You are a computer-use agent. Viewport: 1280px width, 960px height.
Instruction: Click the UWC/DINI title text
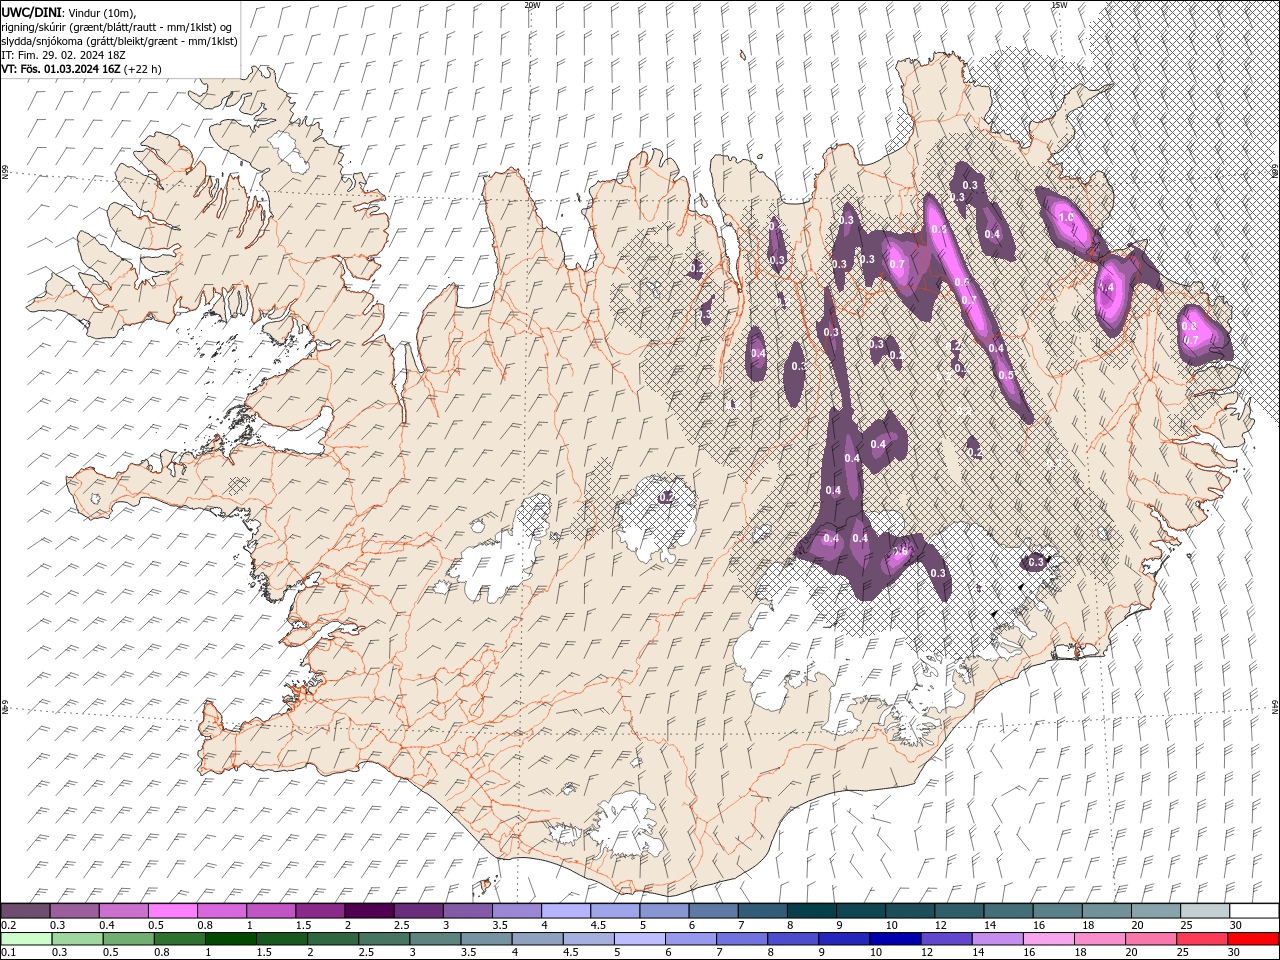(32, 12)
